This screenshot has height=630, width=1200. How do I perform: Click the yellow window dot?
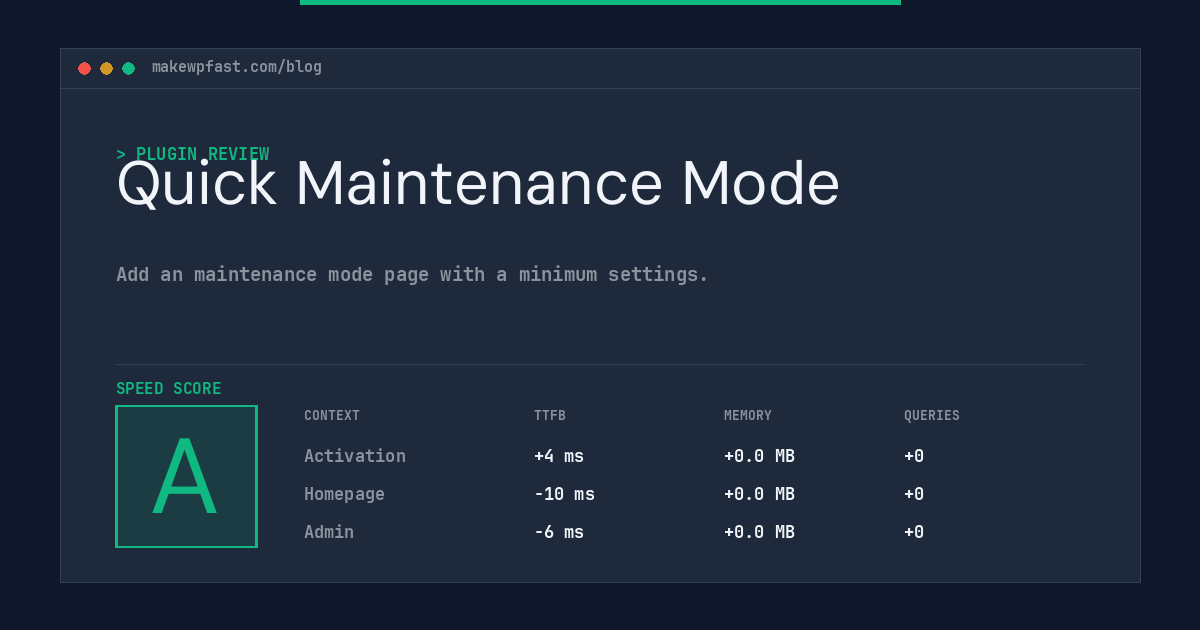click(x=106, y=68)
